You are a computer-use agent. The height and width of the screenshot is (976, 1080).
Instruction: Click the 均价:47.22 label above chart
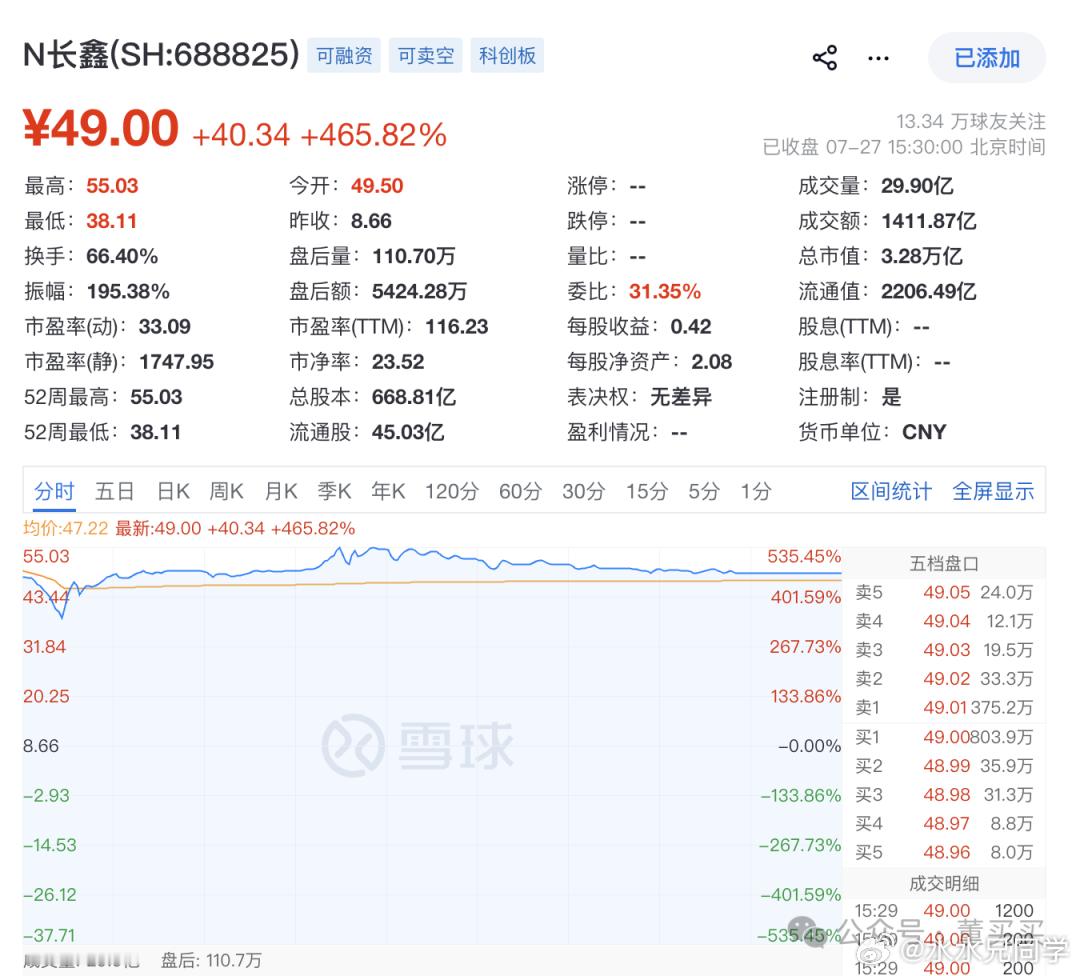65,528
